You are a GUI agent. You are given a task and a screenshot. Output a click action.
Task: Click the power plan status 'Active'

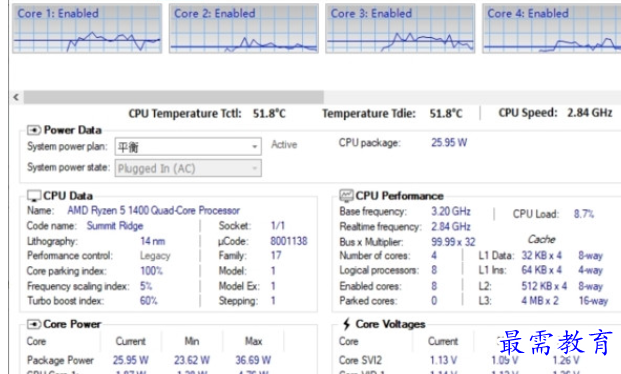tap(284, 145)
